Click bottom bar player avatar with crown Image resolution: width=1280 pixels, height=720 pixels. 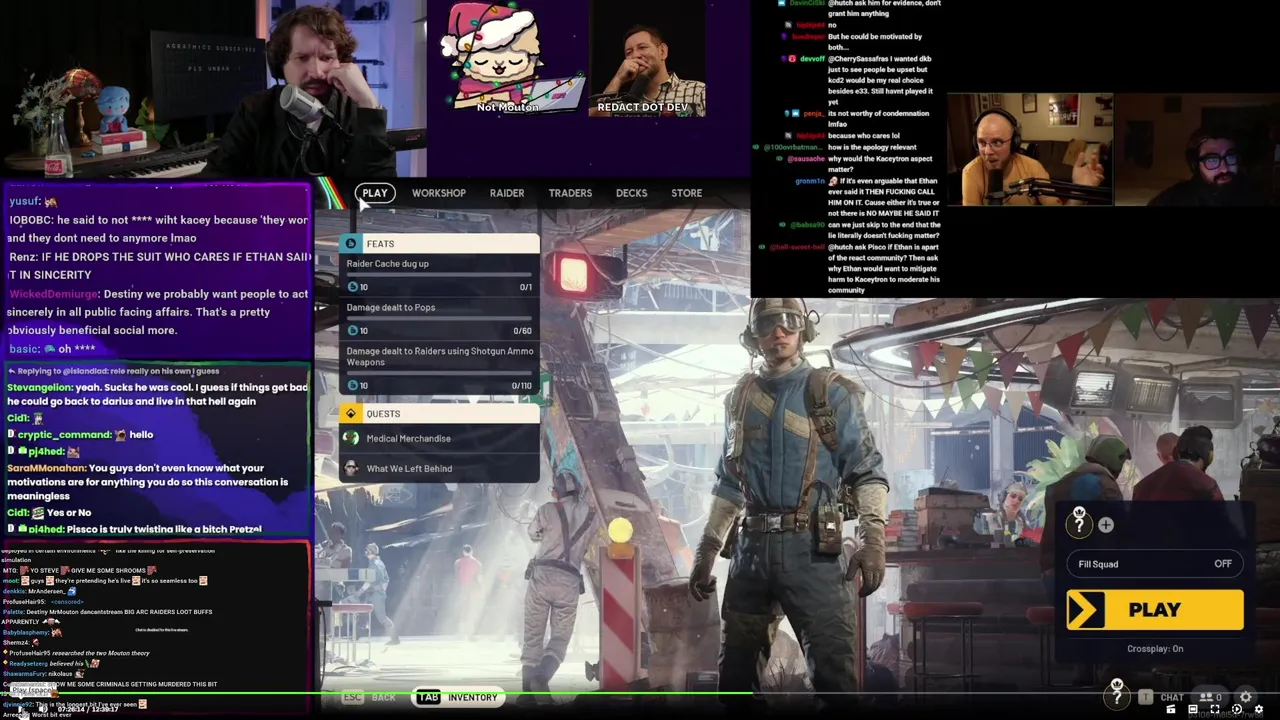pyautogui.click(x=1117, y=694)
